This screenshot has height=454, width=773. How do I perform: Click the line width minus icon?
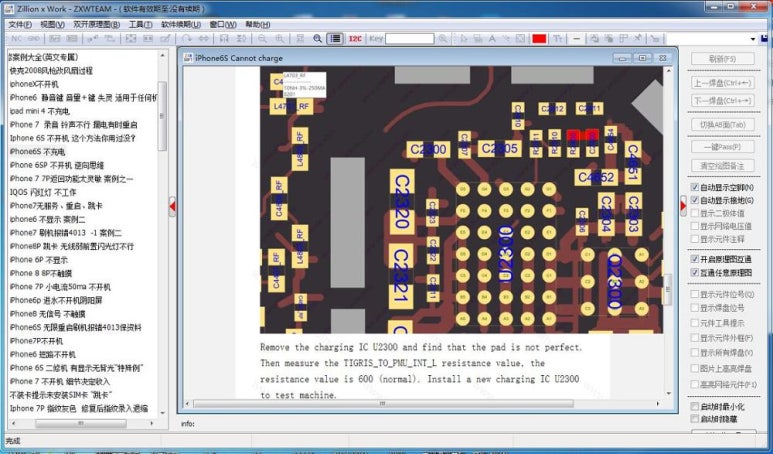[576, 38]
